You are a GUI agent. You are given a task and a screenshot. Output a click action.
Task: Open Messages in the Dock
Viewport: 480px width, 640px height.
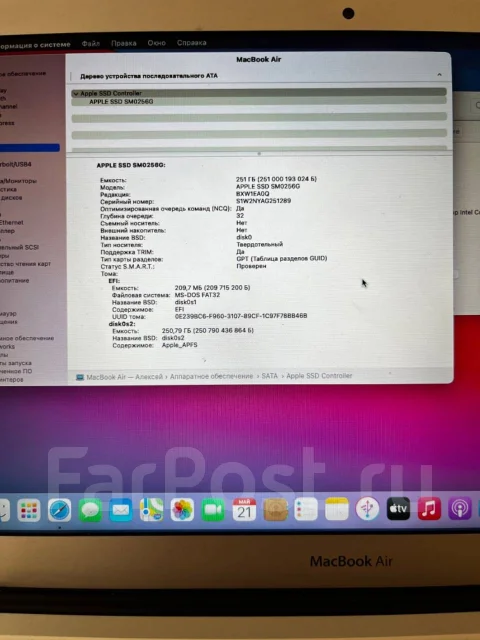(90, 510)
